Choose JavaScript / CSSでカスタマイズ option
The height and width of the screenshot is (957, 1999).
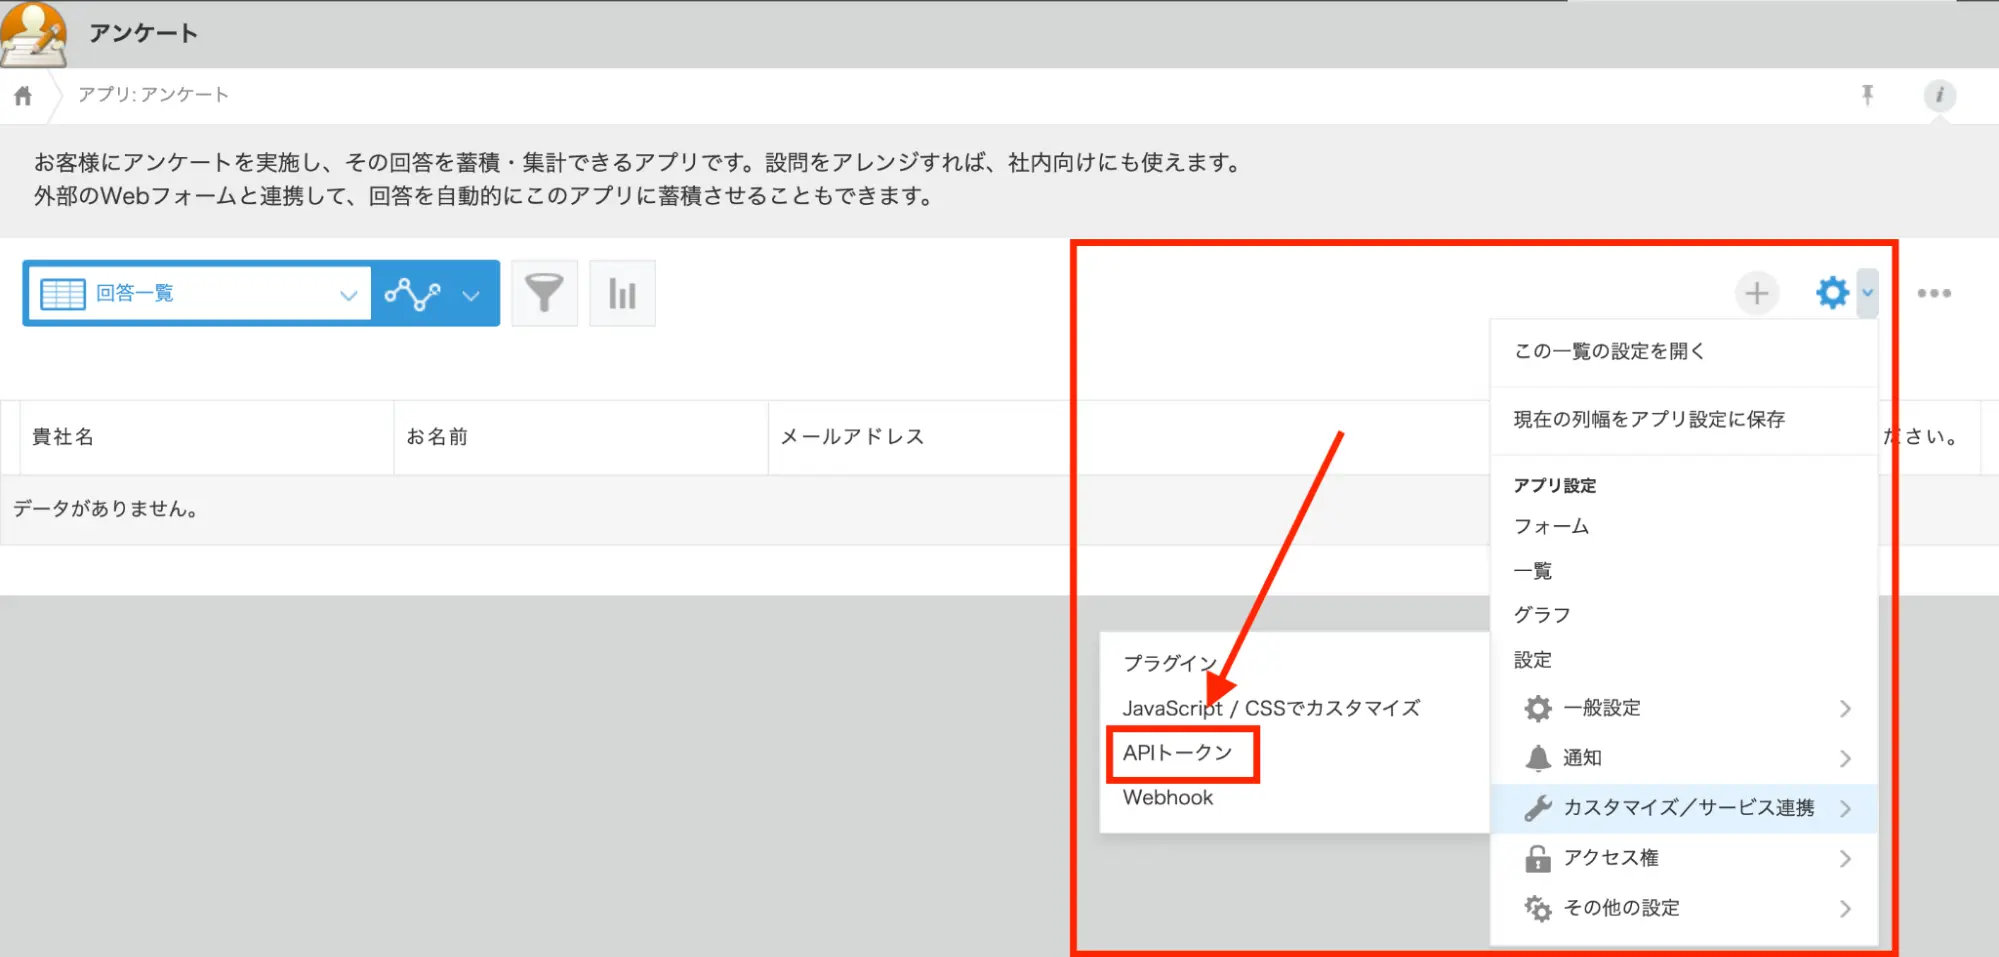click(1270, 708)
